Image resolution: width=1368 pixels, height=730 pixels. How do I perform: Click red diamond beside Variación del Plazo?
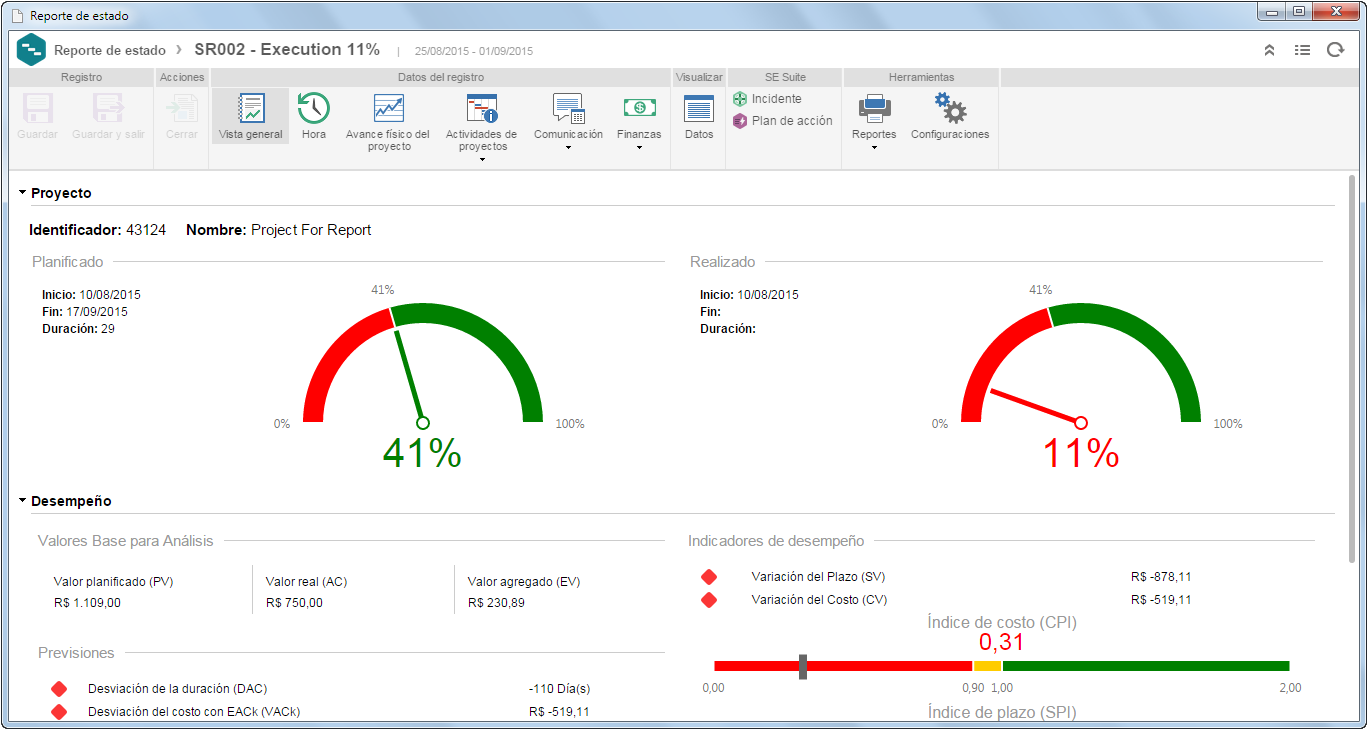click(709, 577)
